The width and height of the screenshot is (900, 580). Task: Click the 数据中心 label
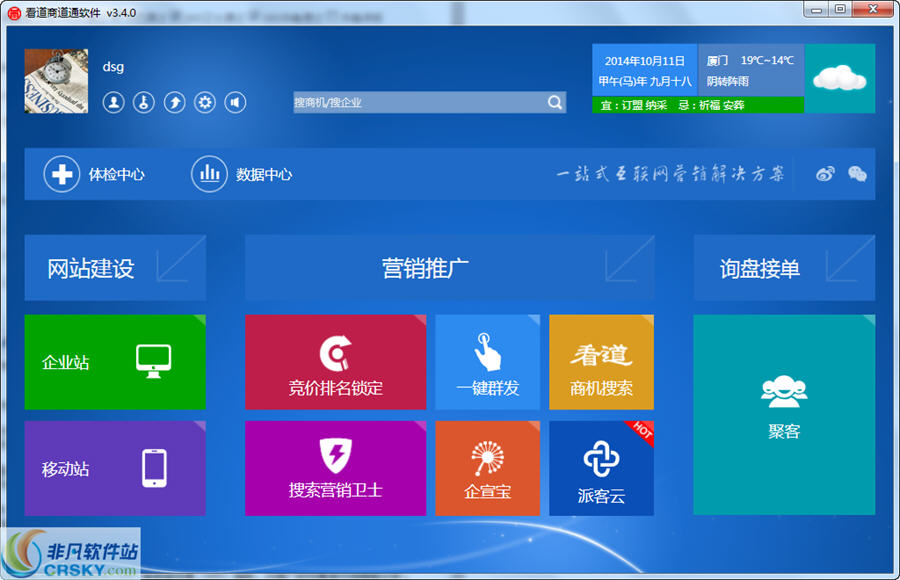[x=264, y=175]
